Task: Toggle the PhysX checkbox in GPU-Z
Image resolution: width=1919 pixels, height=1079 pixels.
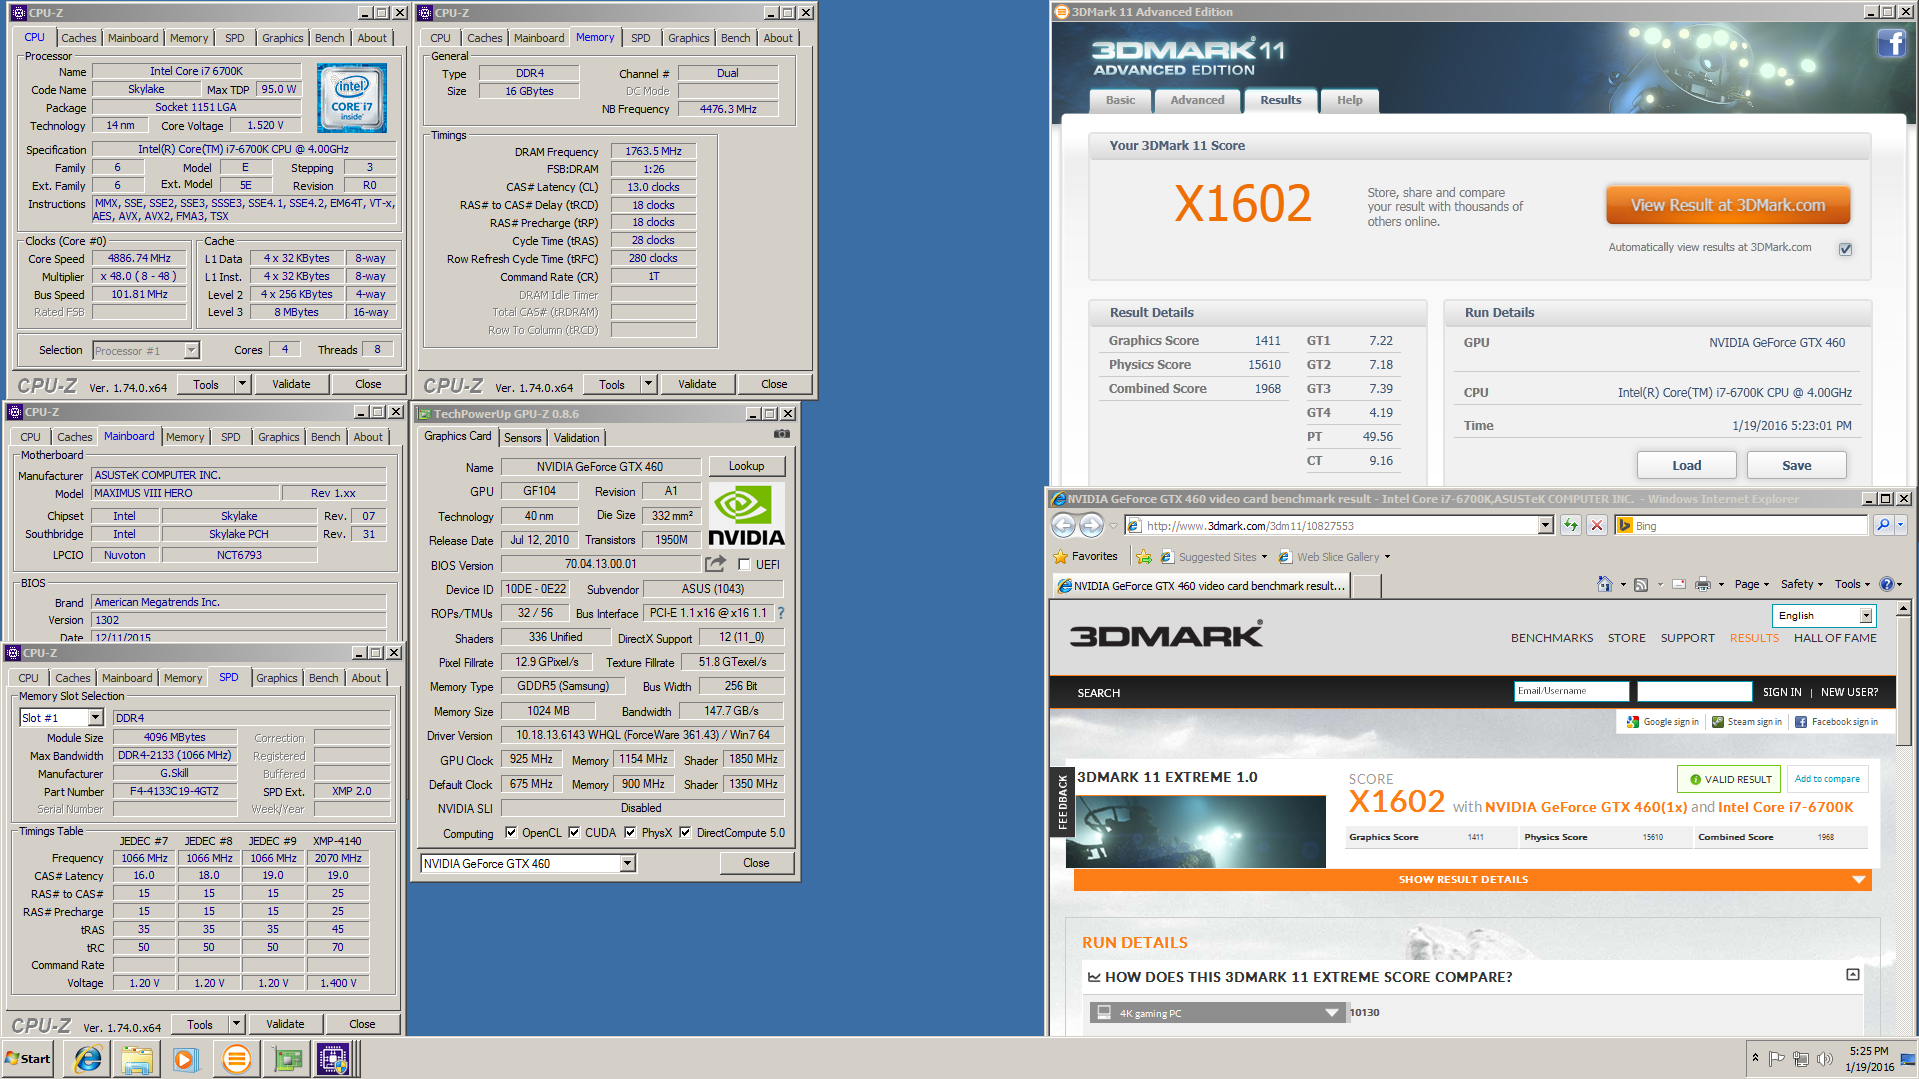Action: (630, 832)
